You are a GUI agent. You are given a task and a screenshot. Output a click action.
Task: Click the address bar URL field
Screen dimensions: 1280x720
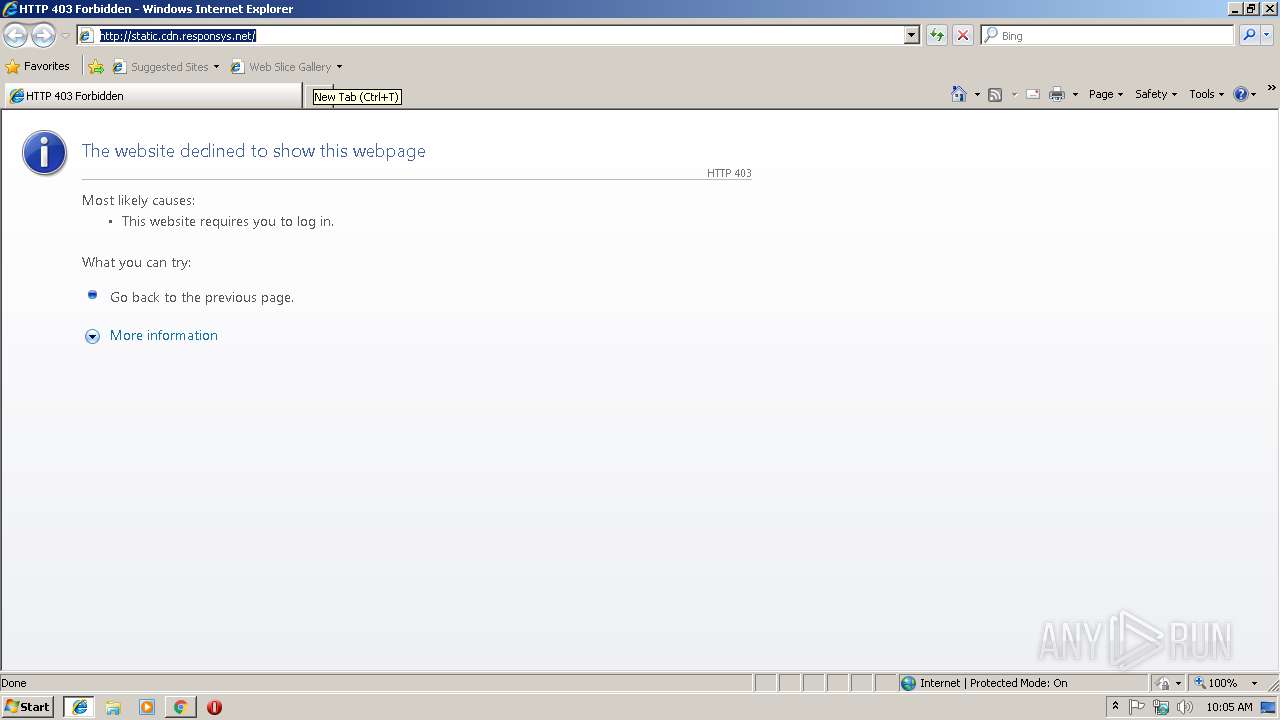[490, 35]
